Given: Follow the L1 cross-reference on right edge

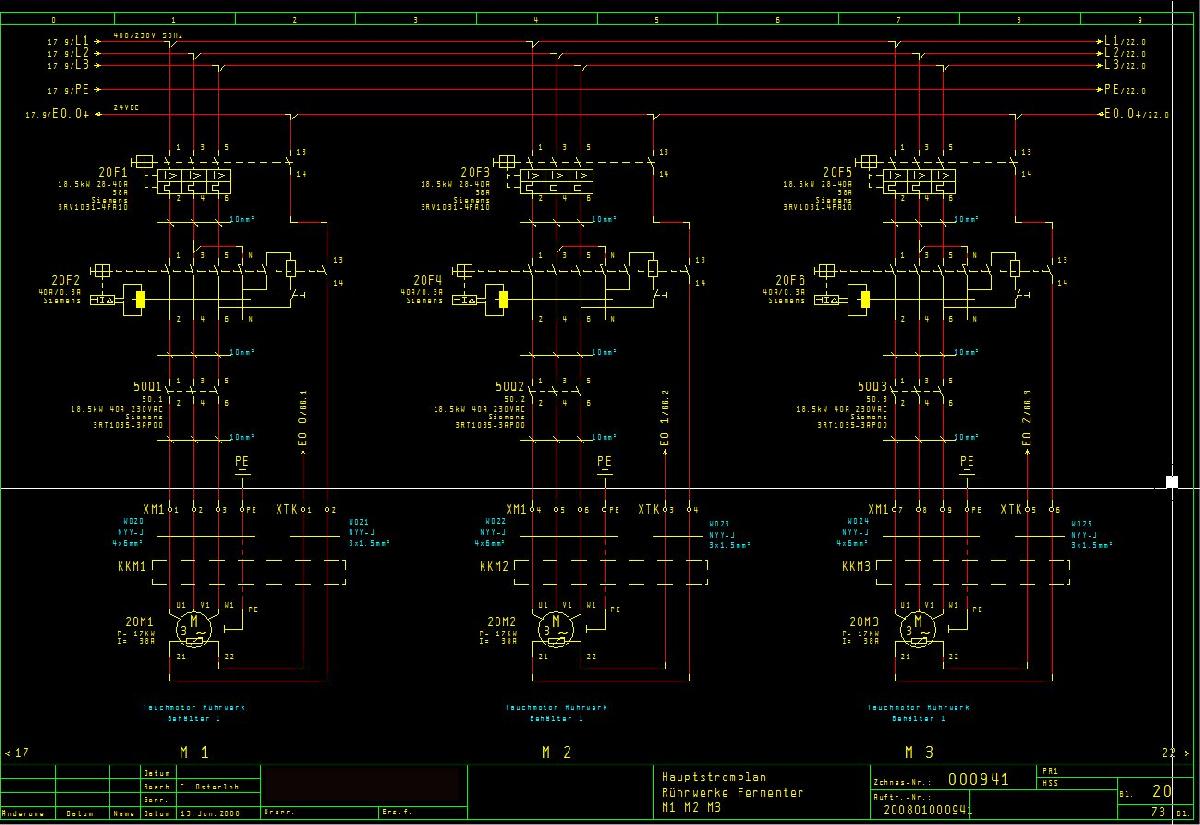Looking at the screenshot, I should point(1123,40).
